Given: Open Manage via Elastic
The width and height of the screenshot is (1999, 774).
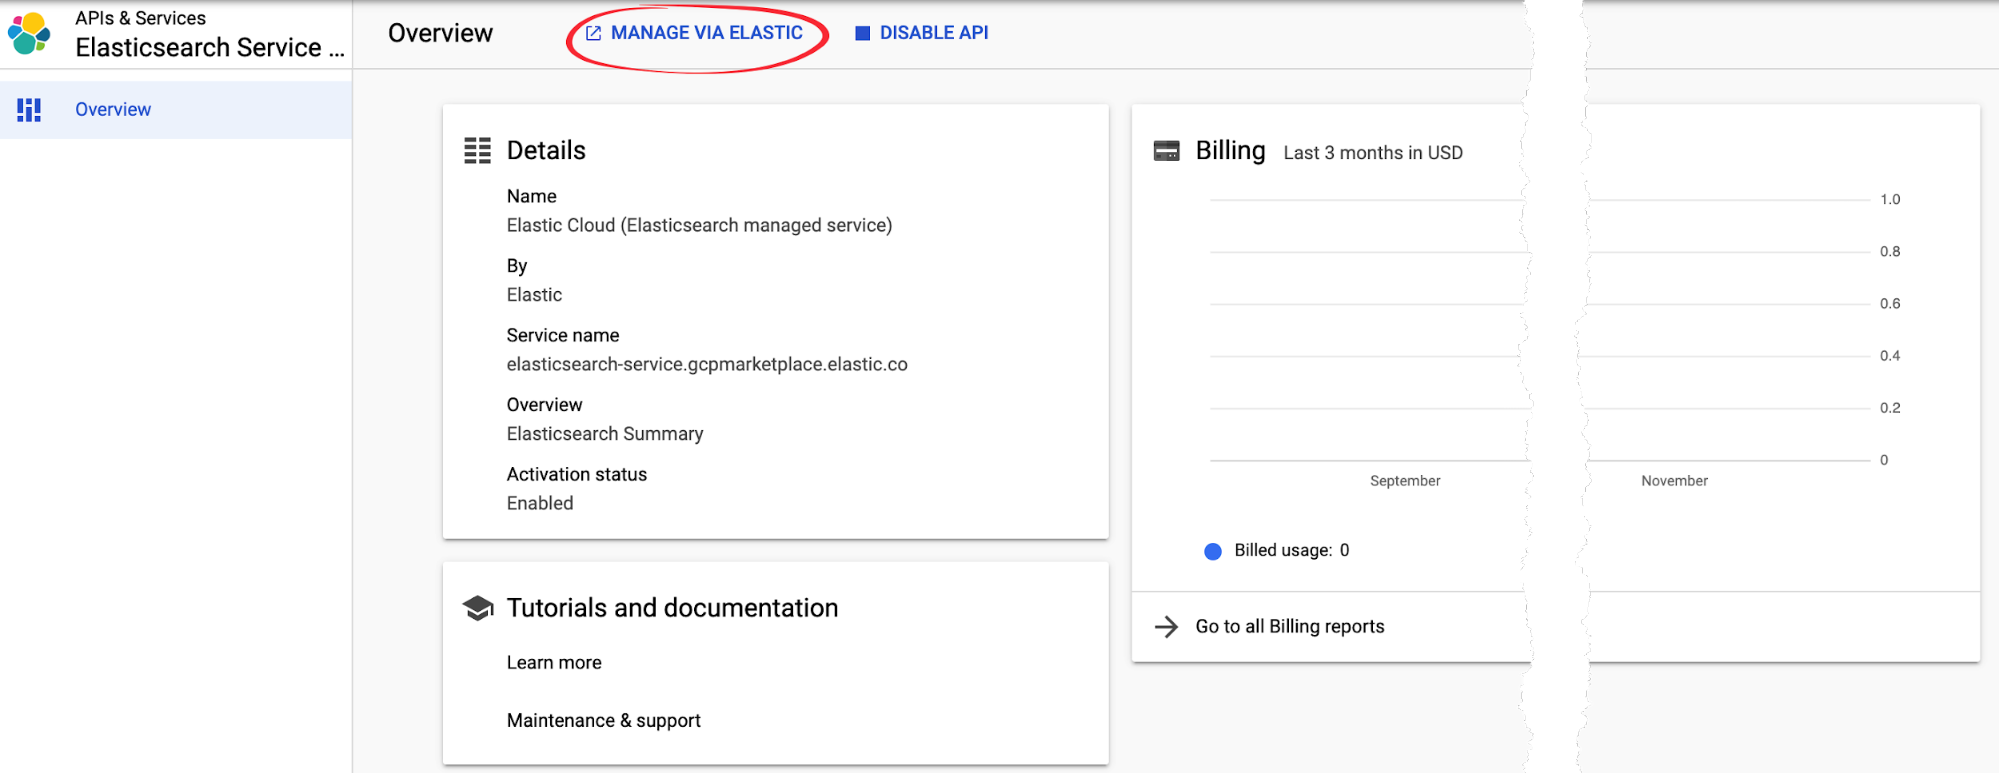Looking at the screenshot, I should (695, 33).
